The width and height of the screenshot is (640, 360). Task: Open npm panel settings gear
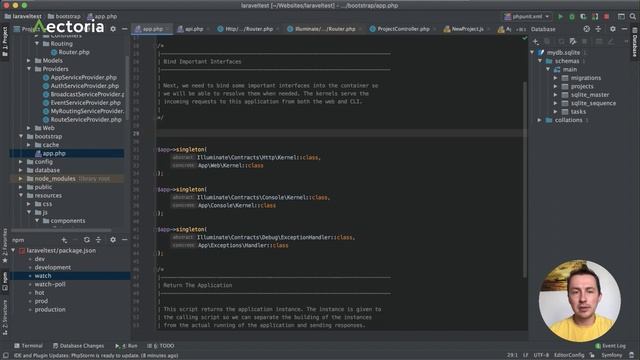pos(113,240)
